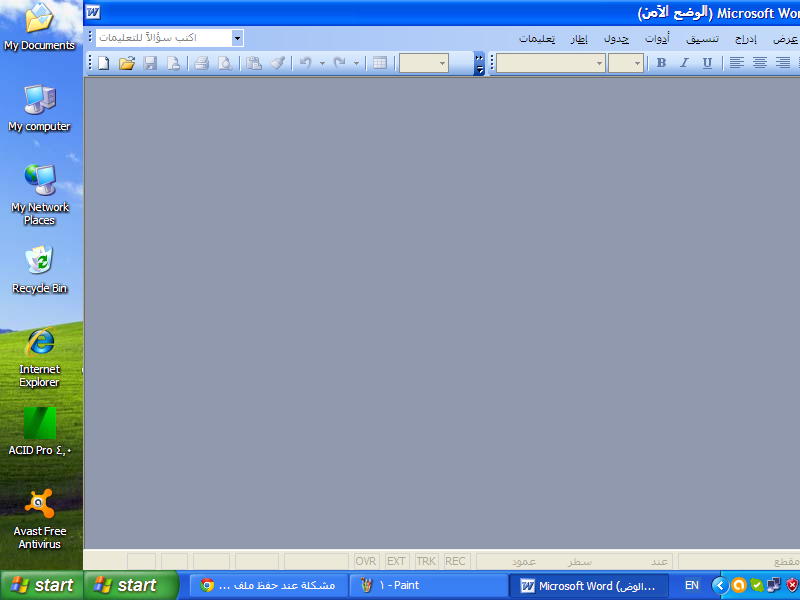800x600 pixels.
Task: Click the green checkmark tray icon
Action: (757, 585)
